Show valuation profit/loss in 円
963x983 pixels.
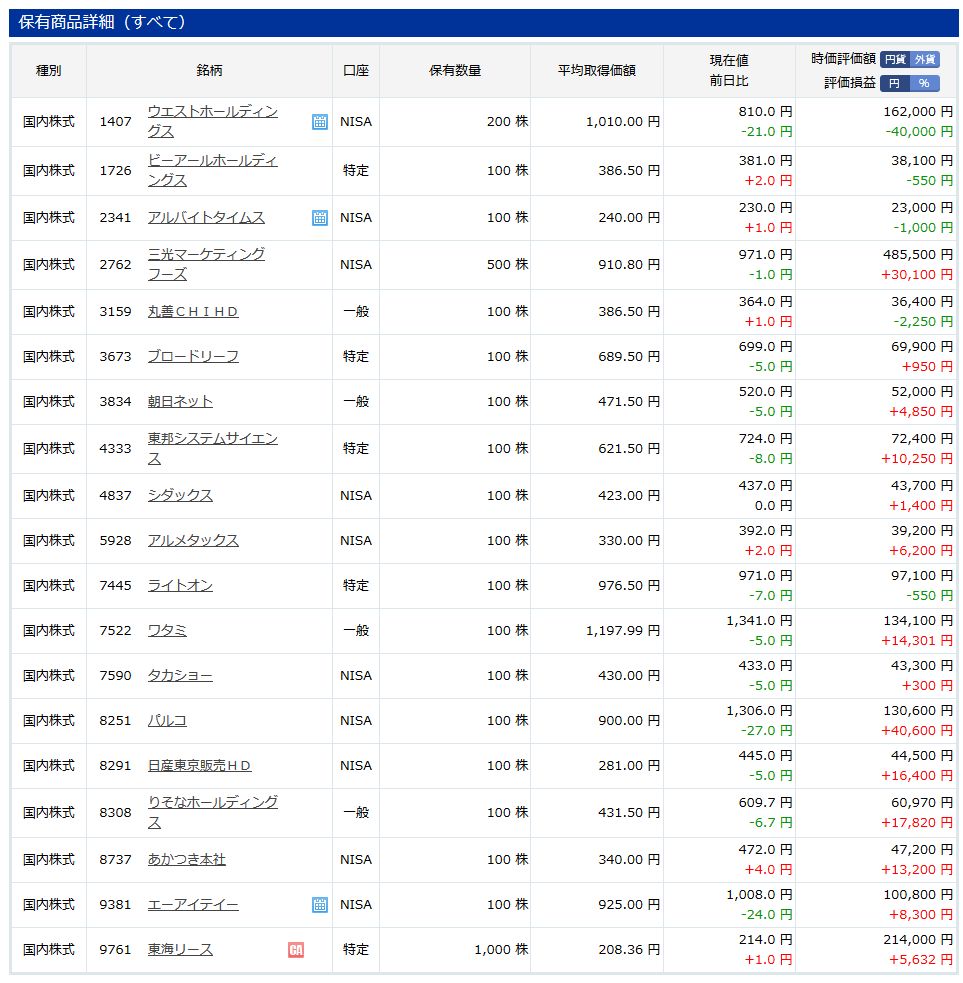(895, 83)
